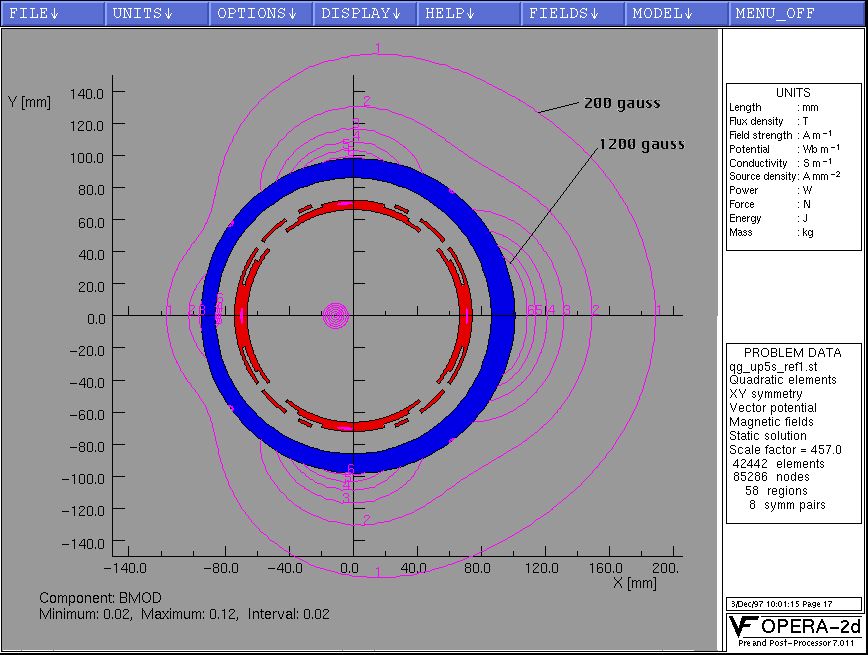Click the 'Field strength' units row
Viewport: 868px width, 655px height.
coord(781,135)
